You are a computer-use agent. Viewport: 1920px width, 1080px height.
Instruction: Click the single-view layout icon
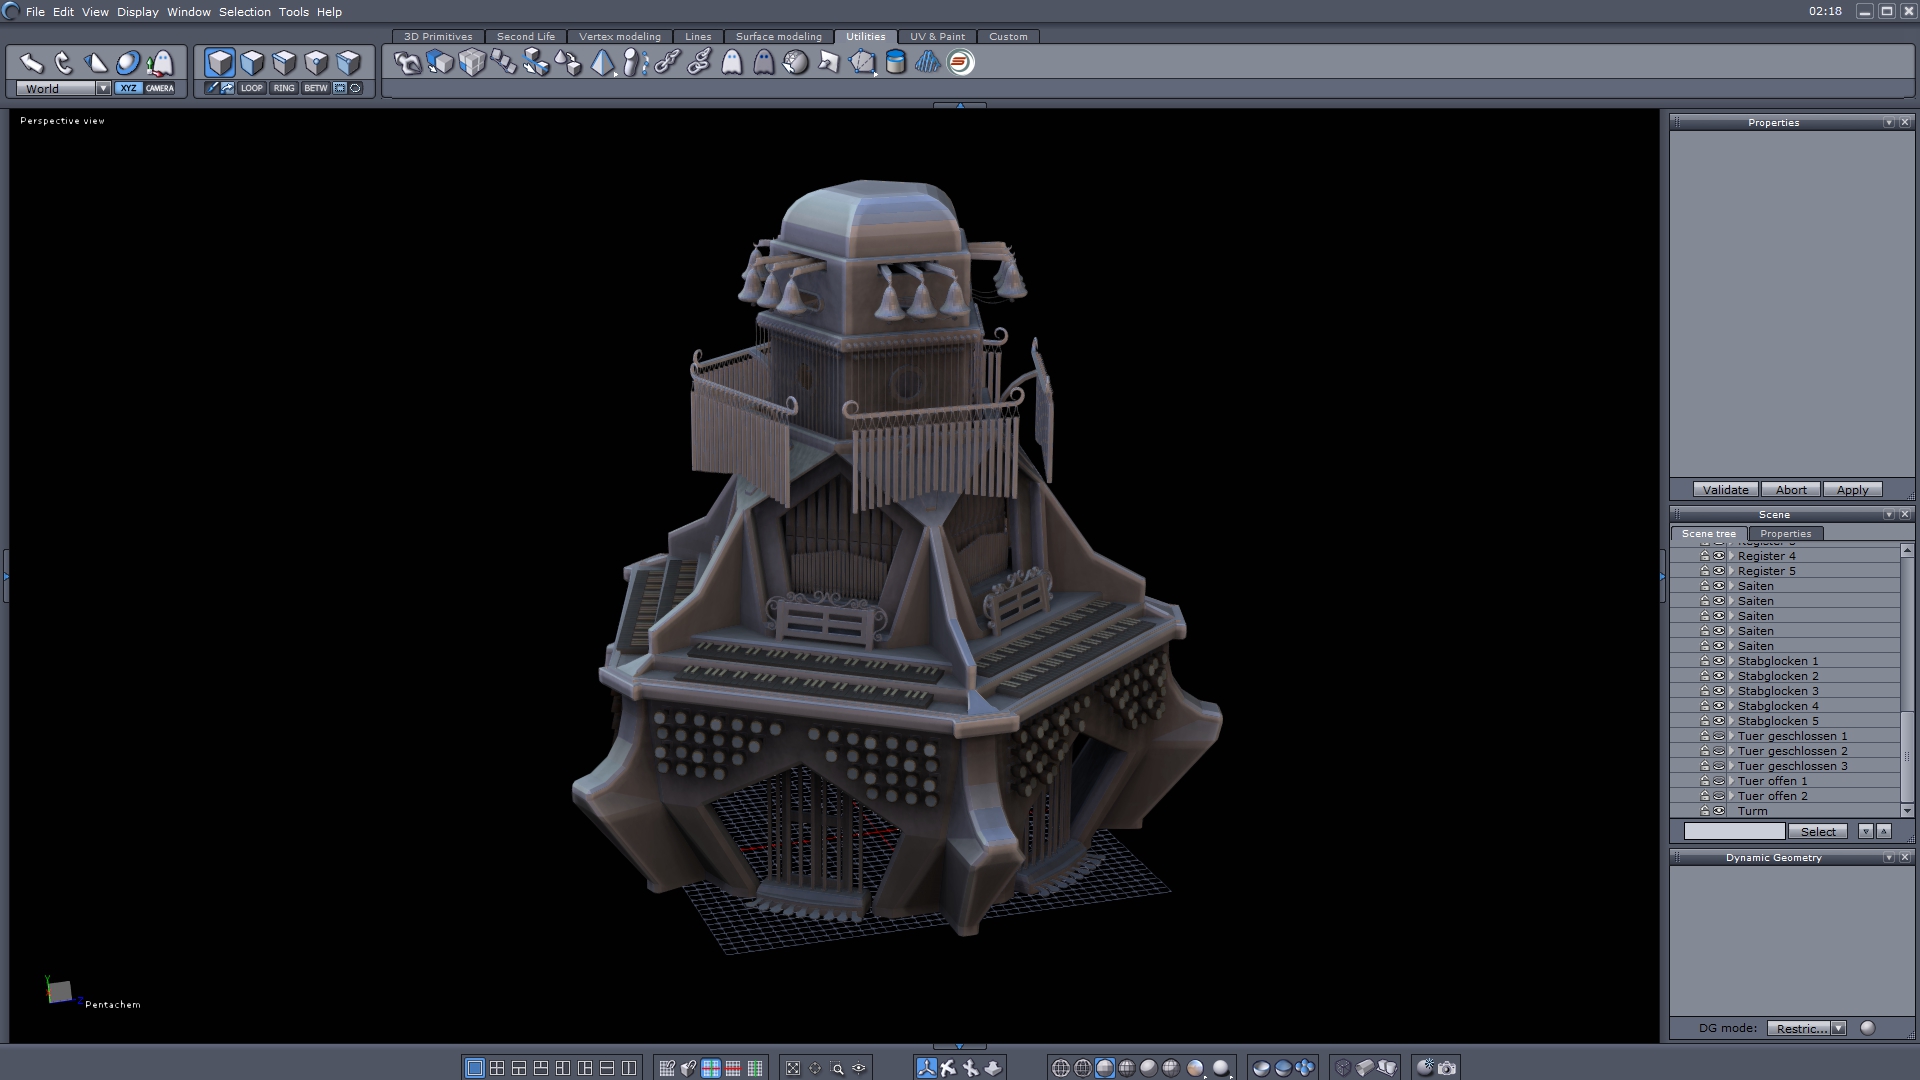coord(475,1068)
